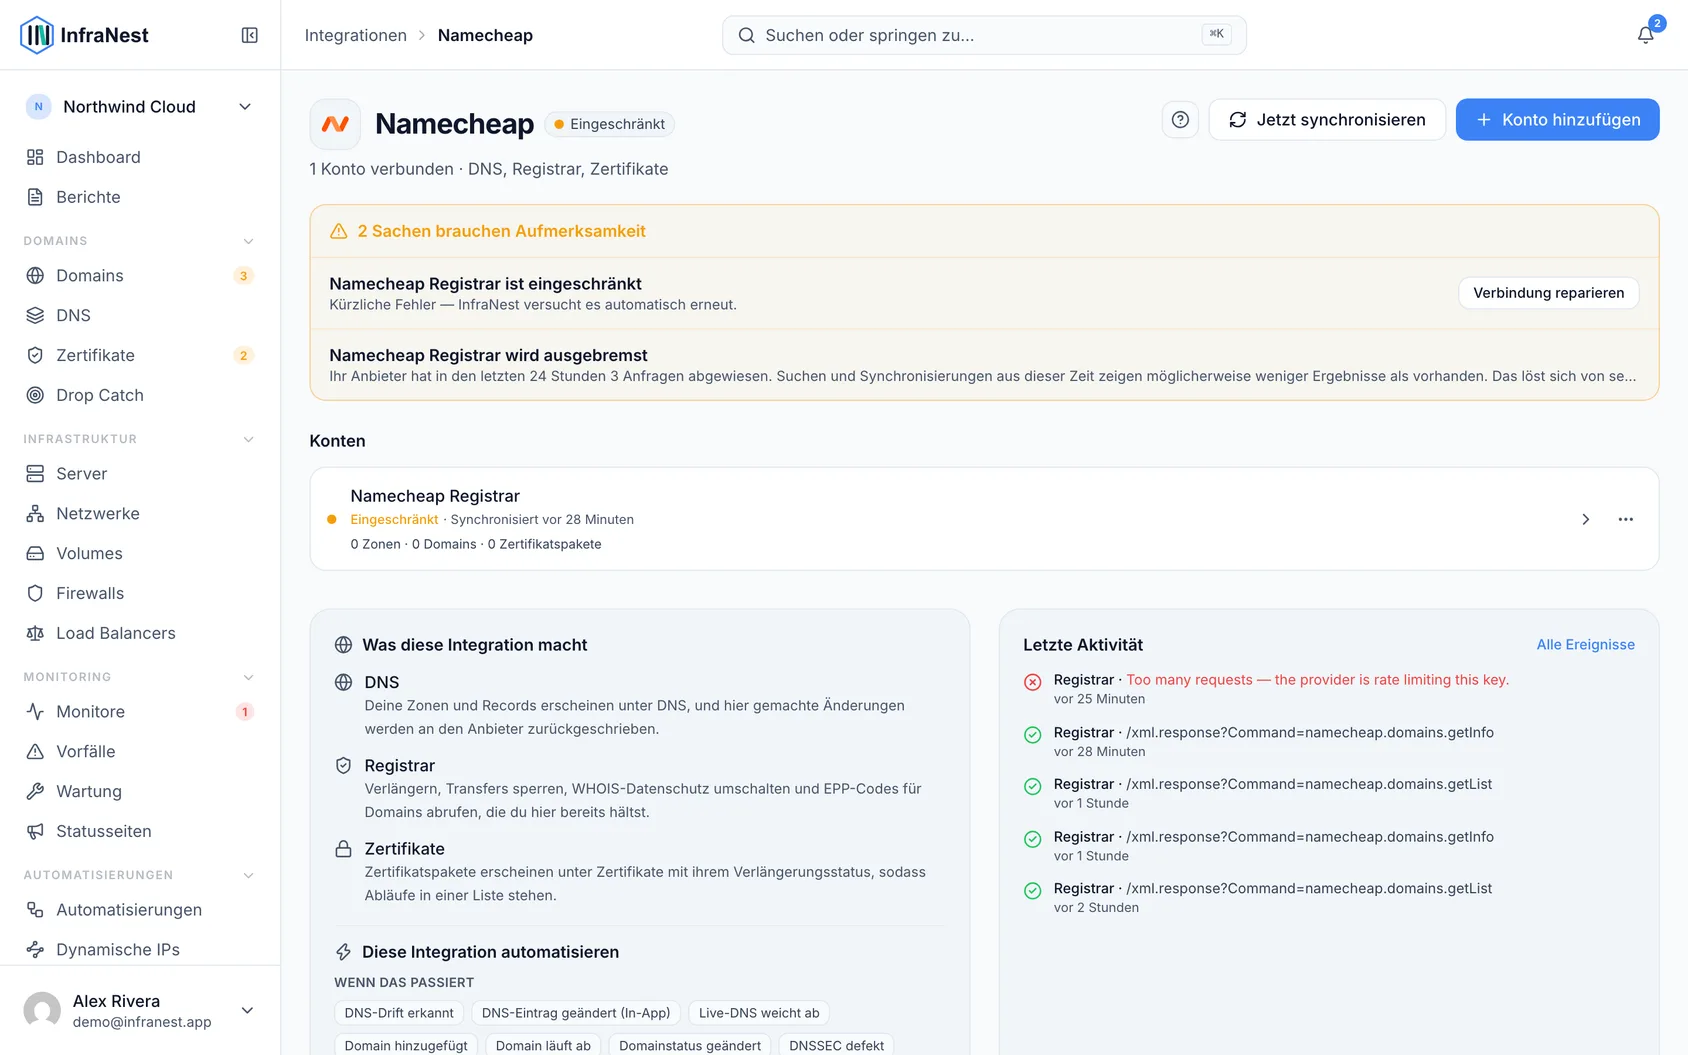Open Alle Ereignisse link
This screenshot has height=1055, width=1688.
coord(1586,645)
